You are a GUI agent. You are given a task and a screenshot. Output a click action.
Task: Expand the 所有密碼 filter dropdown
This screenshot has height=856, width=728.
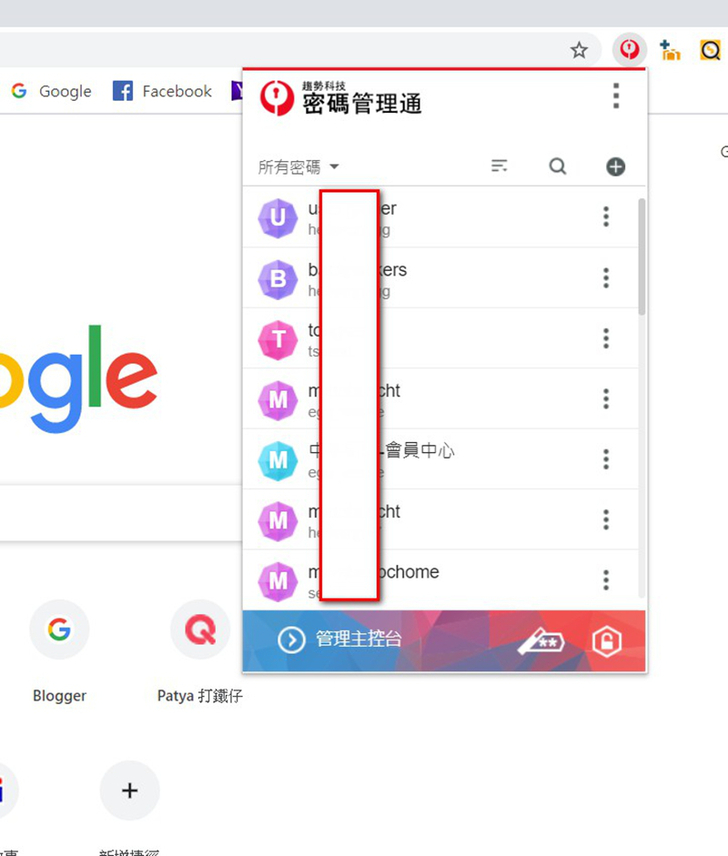click(x=299, y=167)
